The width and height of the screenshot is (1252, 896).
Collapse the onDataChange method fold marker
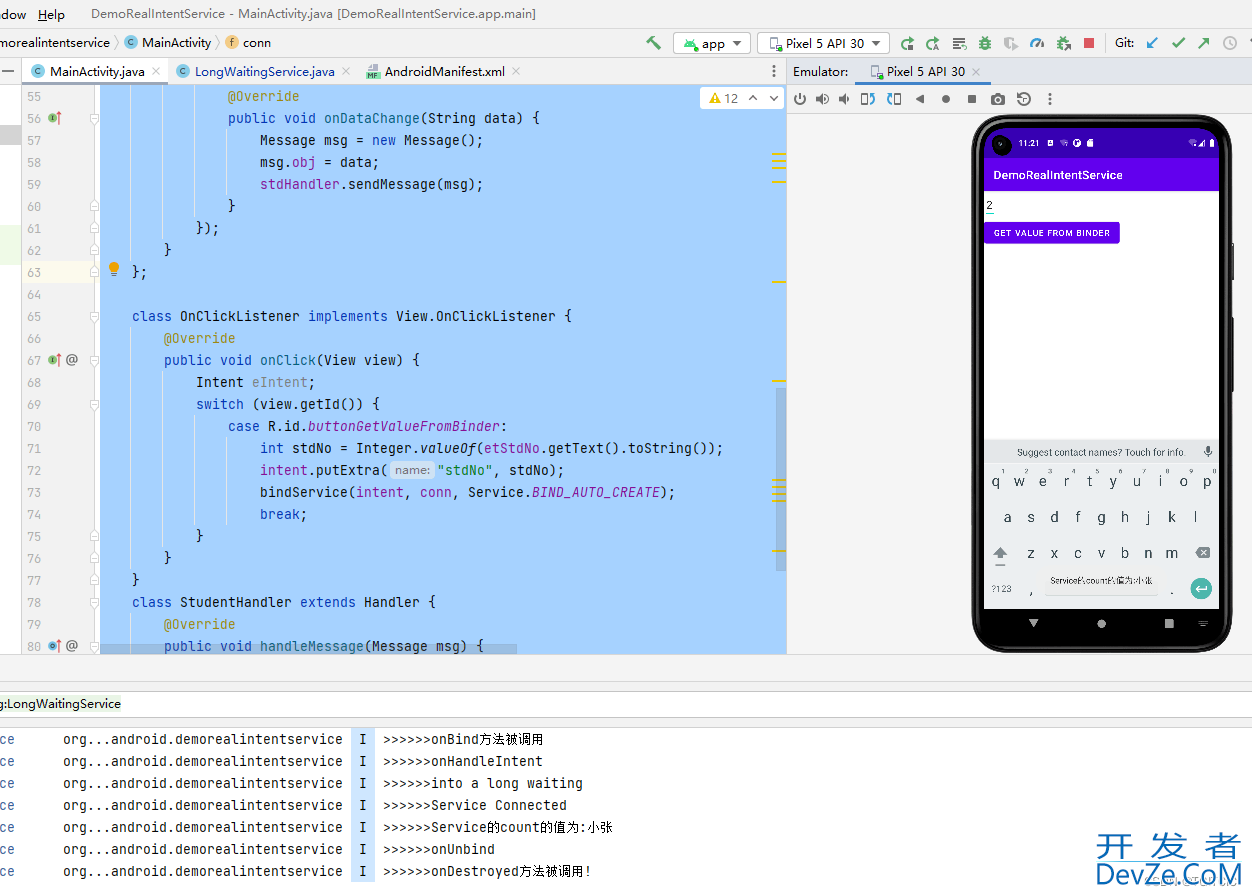(x=95, y=118)
